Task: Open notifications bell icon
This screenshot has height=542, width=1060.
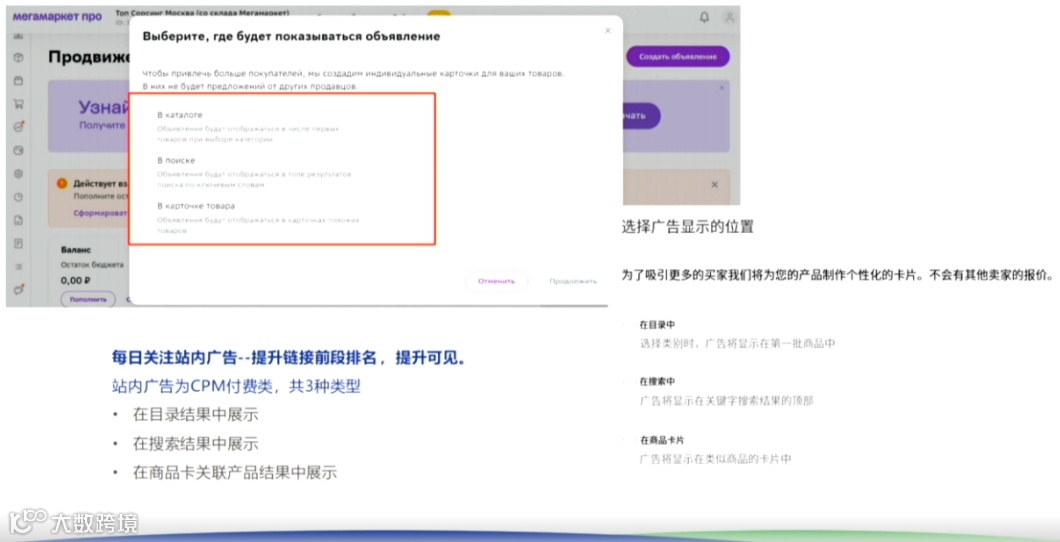Action: coord(704,18)
